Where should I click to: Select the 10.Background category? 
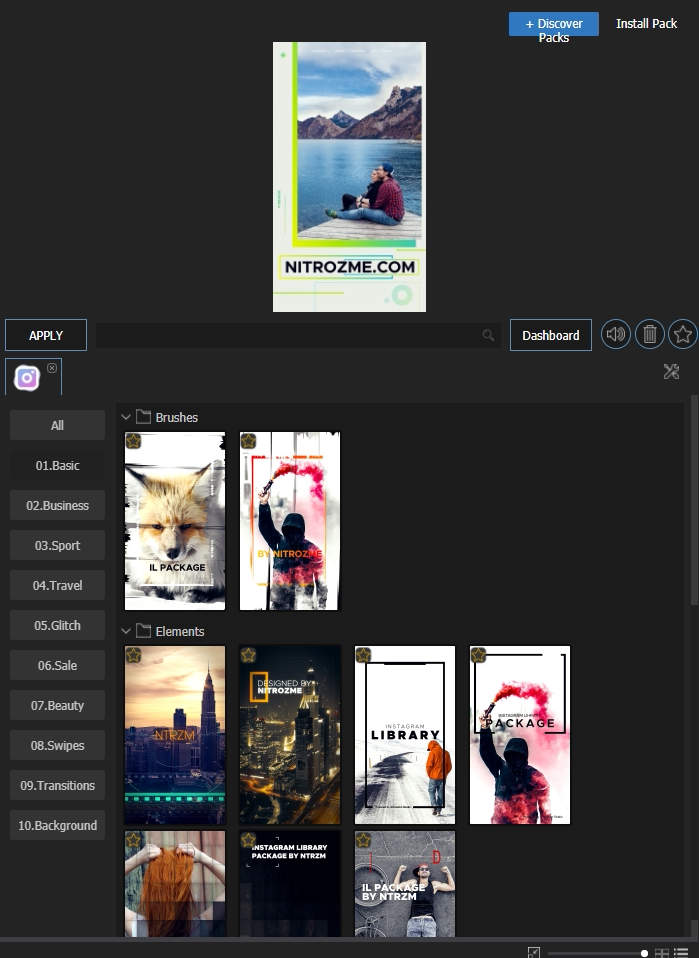click(57, 825)
